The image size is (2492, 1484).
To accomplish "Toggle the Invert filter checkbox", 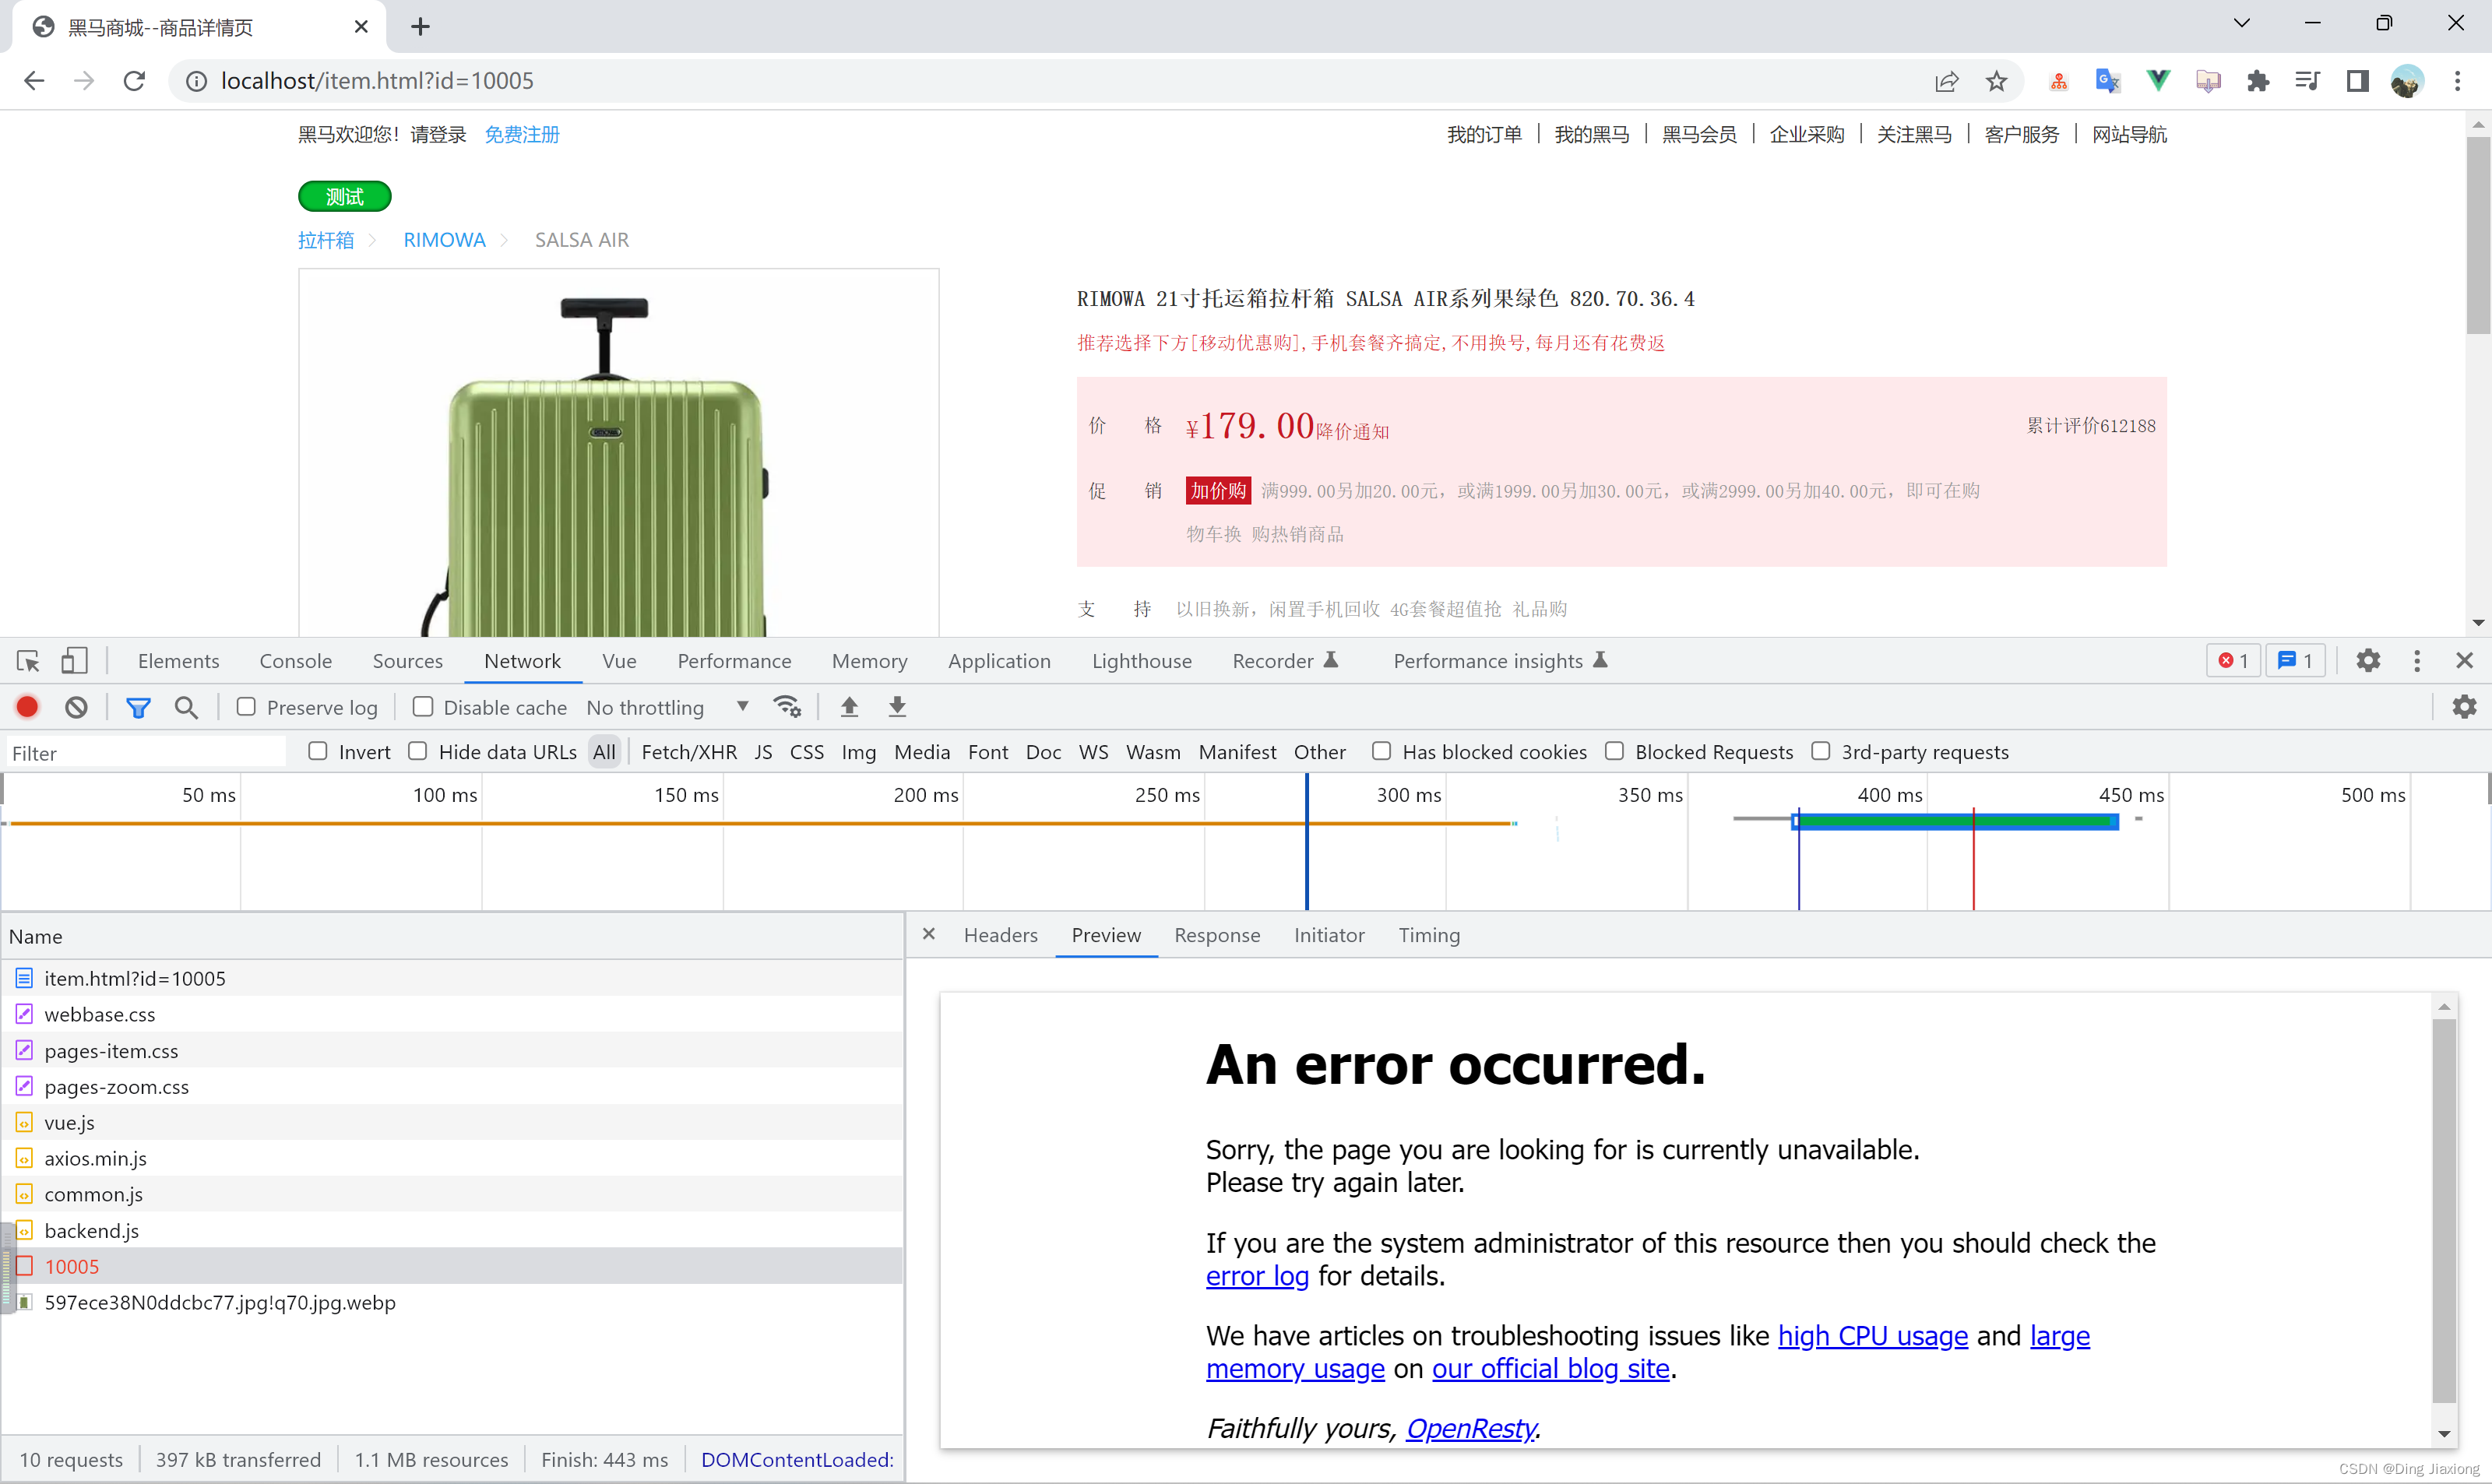I will 318,751.
